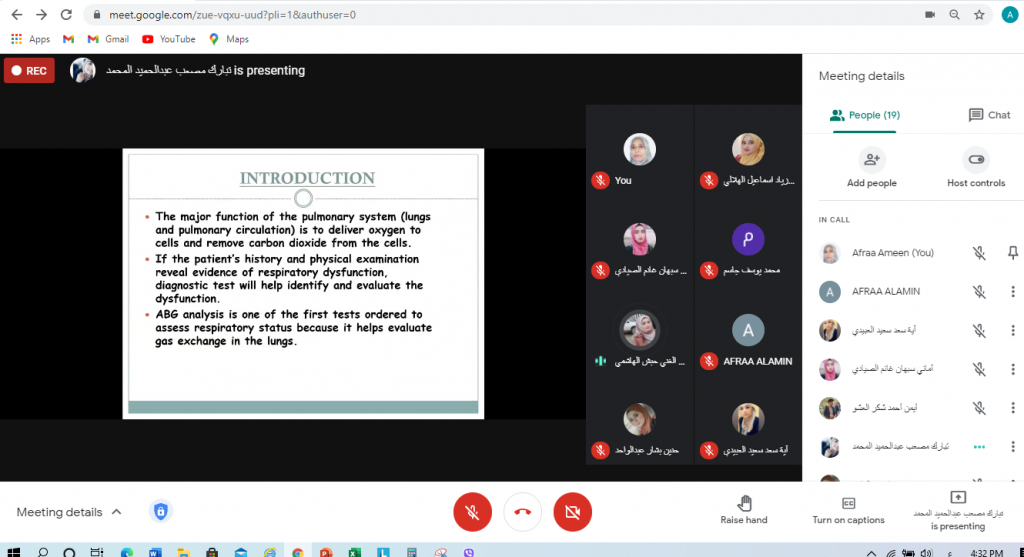Click the meeting safety shield icon
1024x557 pixels.
click(x=159, y=512)
